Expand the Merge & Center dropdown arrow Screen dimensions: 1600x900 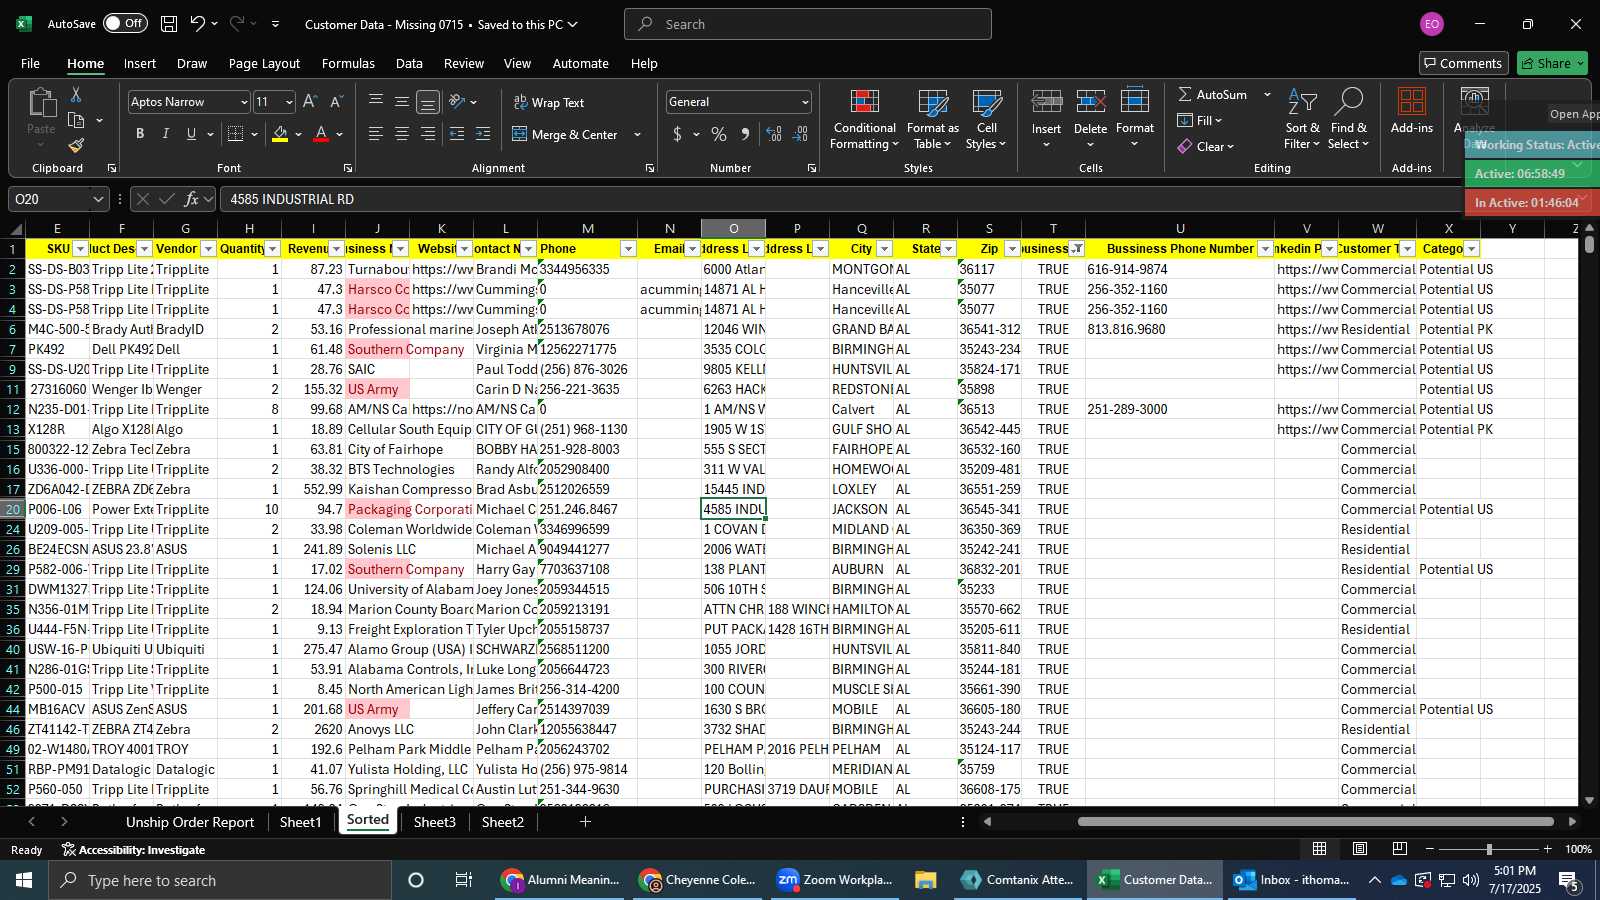pyautogui.click(x=637, y=134)
